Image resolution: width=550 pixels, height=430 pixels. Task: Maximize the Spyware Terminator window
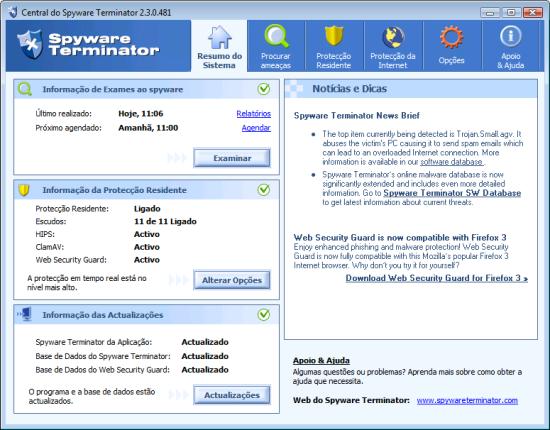coord(511,13)
